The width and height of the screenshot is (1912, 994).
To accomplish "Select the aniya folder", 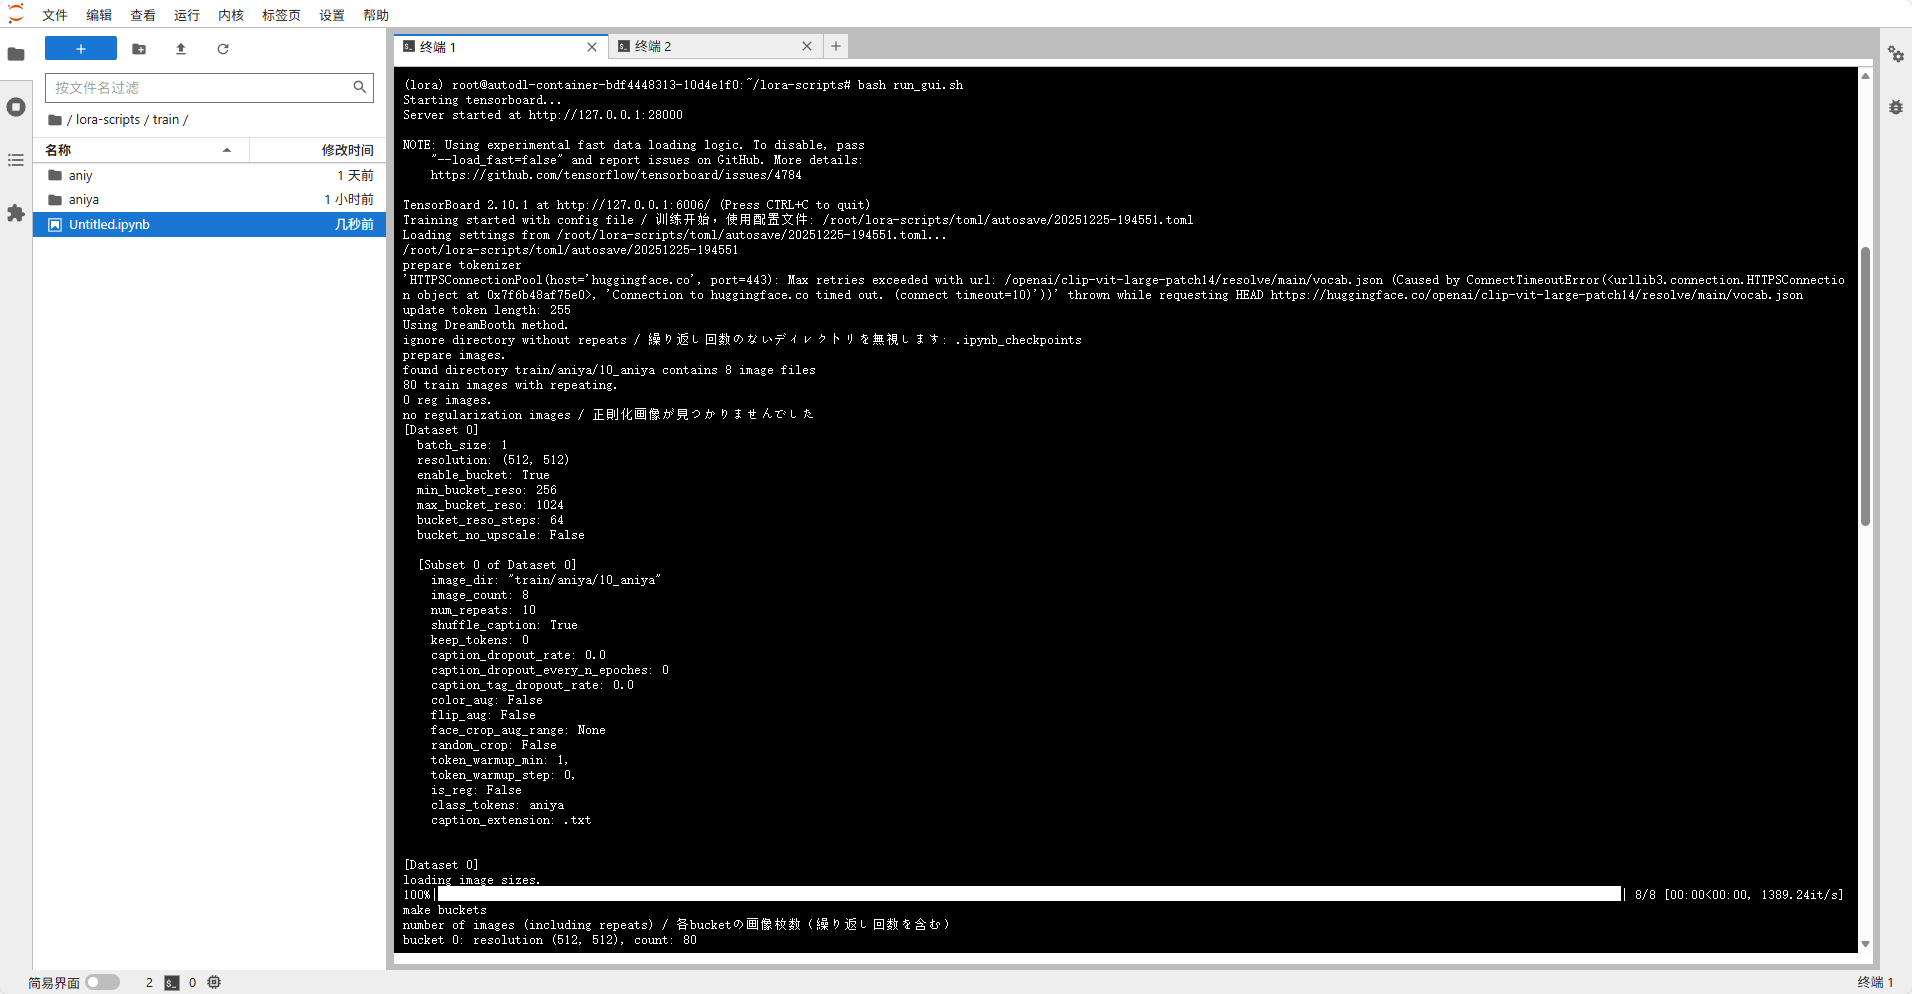I will click(x=84, y=200).
